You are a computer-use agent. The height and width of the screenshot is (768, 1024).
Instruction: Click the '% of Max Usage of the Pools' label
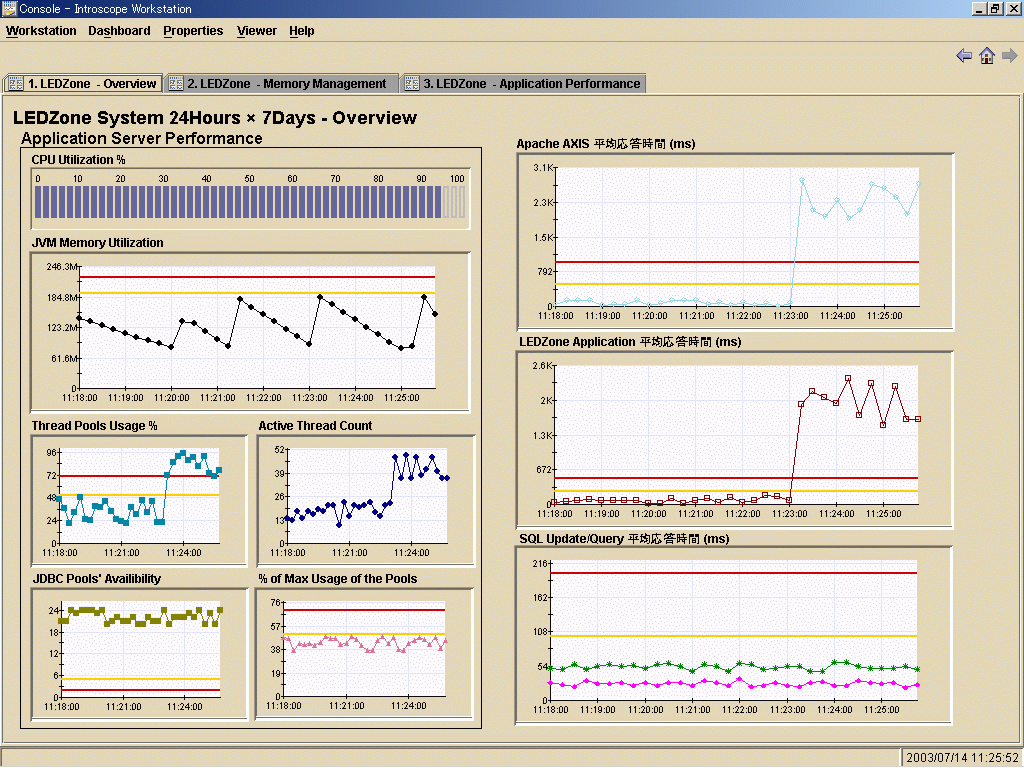point(338,579)
